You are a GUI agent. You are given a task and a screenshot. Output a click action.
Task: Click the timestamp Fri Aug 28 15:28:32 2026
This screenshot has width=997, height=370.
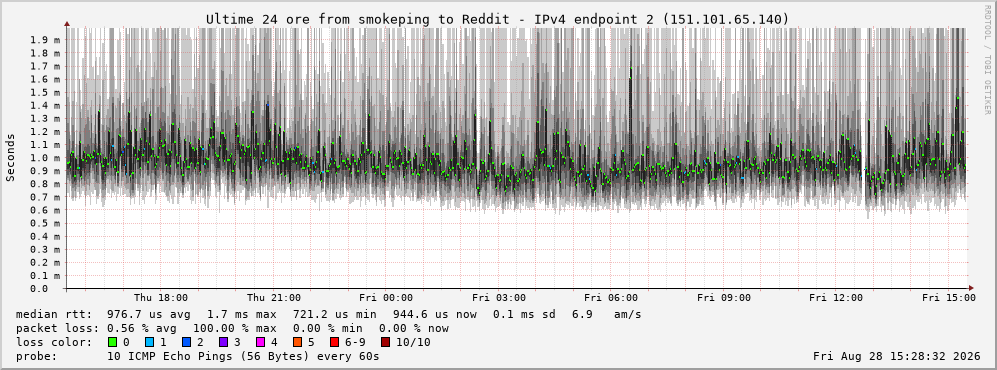click(897, 357)
